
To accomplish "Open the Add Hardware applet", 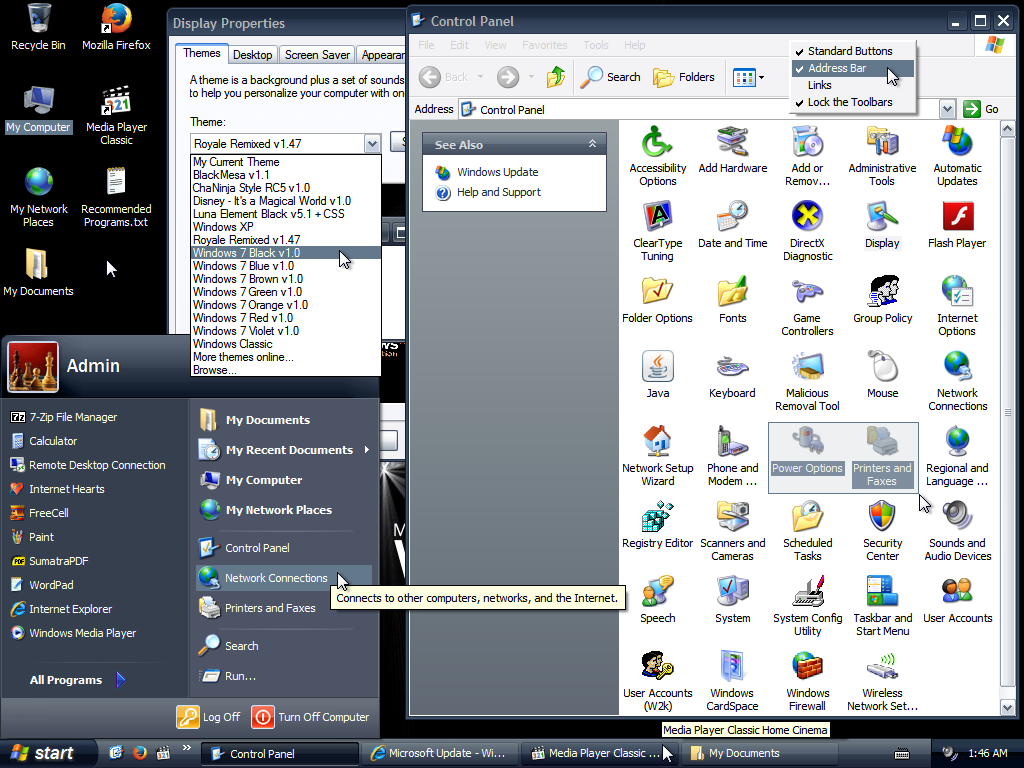I will click(x=732, y=150).
